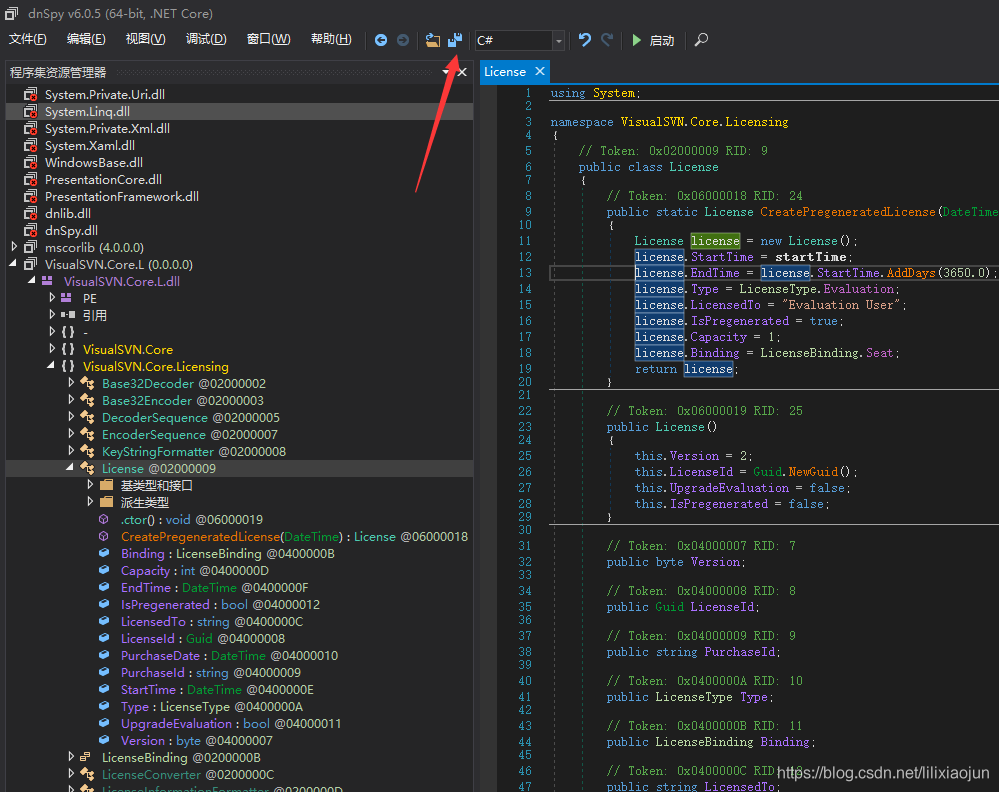Open the 文件(F) menu
The width and height of the screenshot is (999, 792).
[28, 39]
